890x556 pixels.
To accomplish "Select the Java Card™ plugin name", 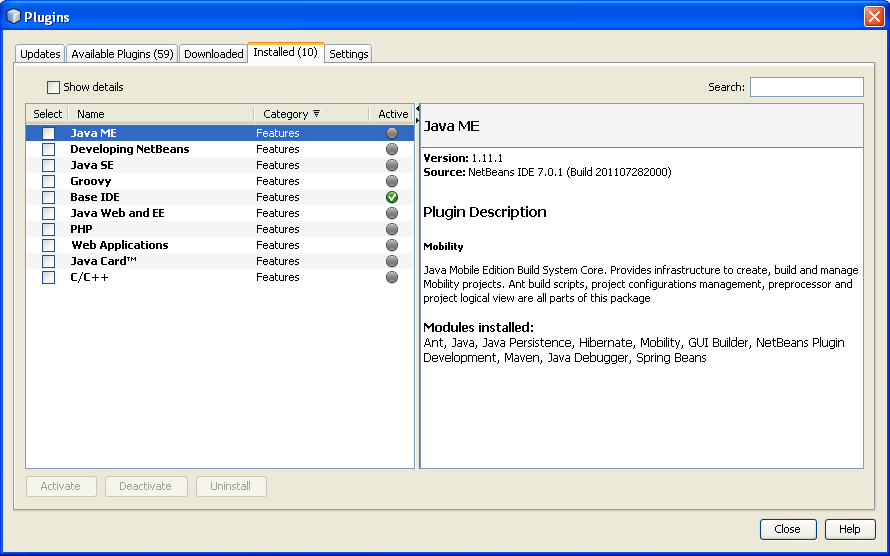I will coord(103,261).
